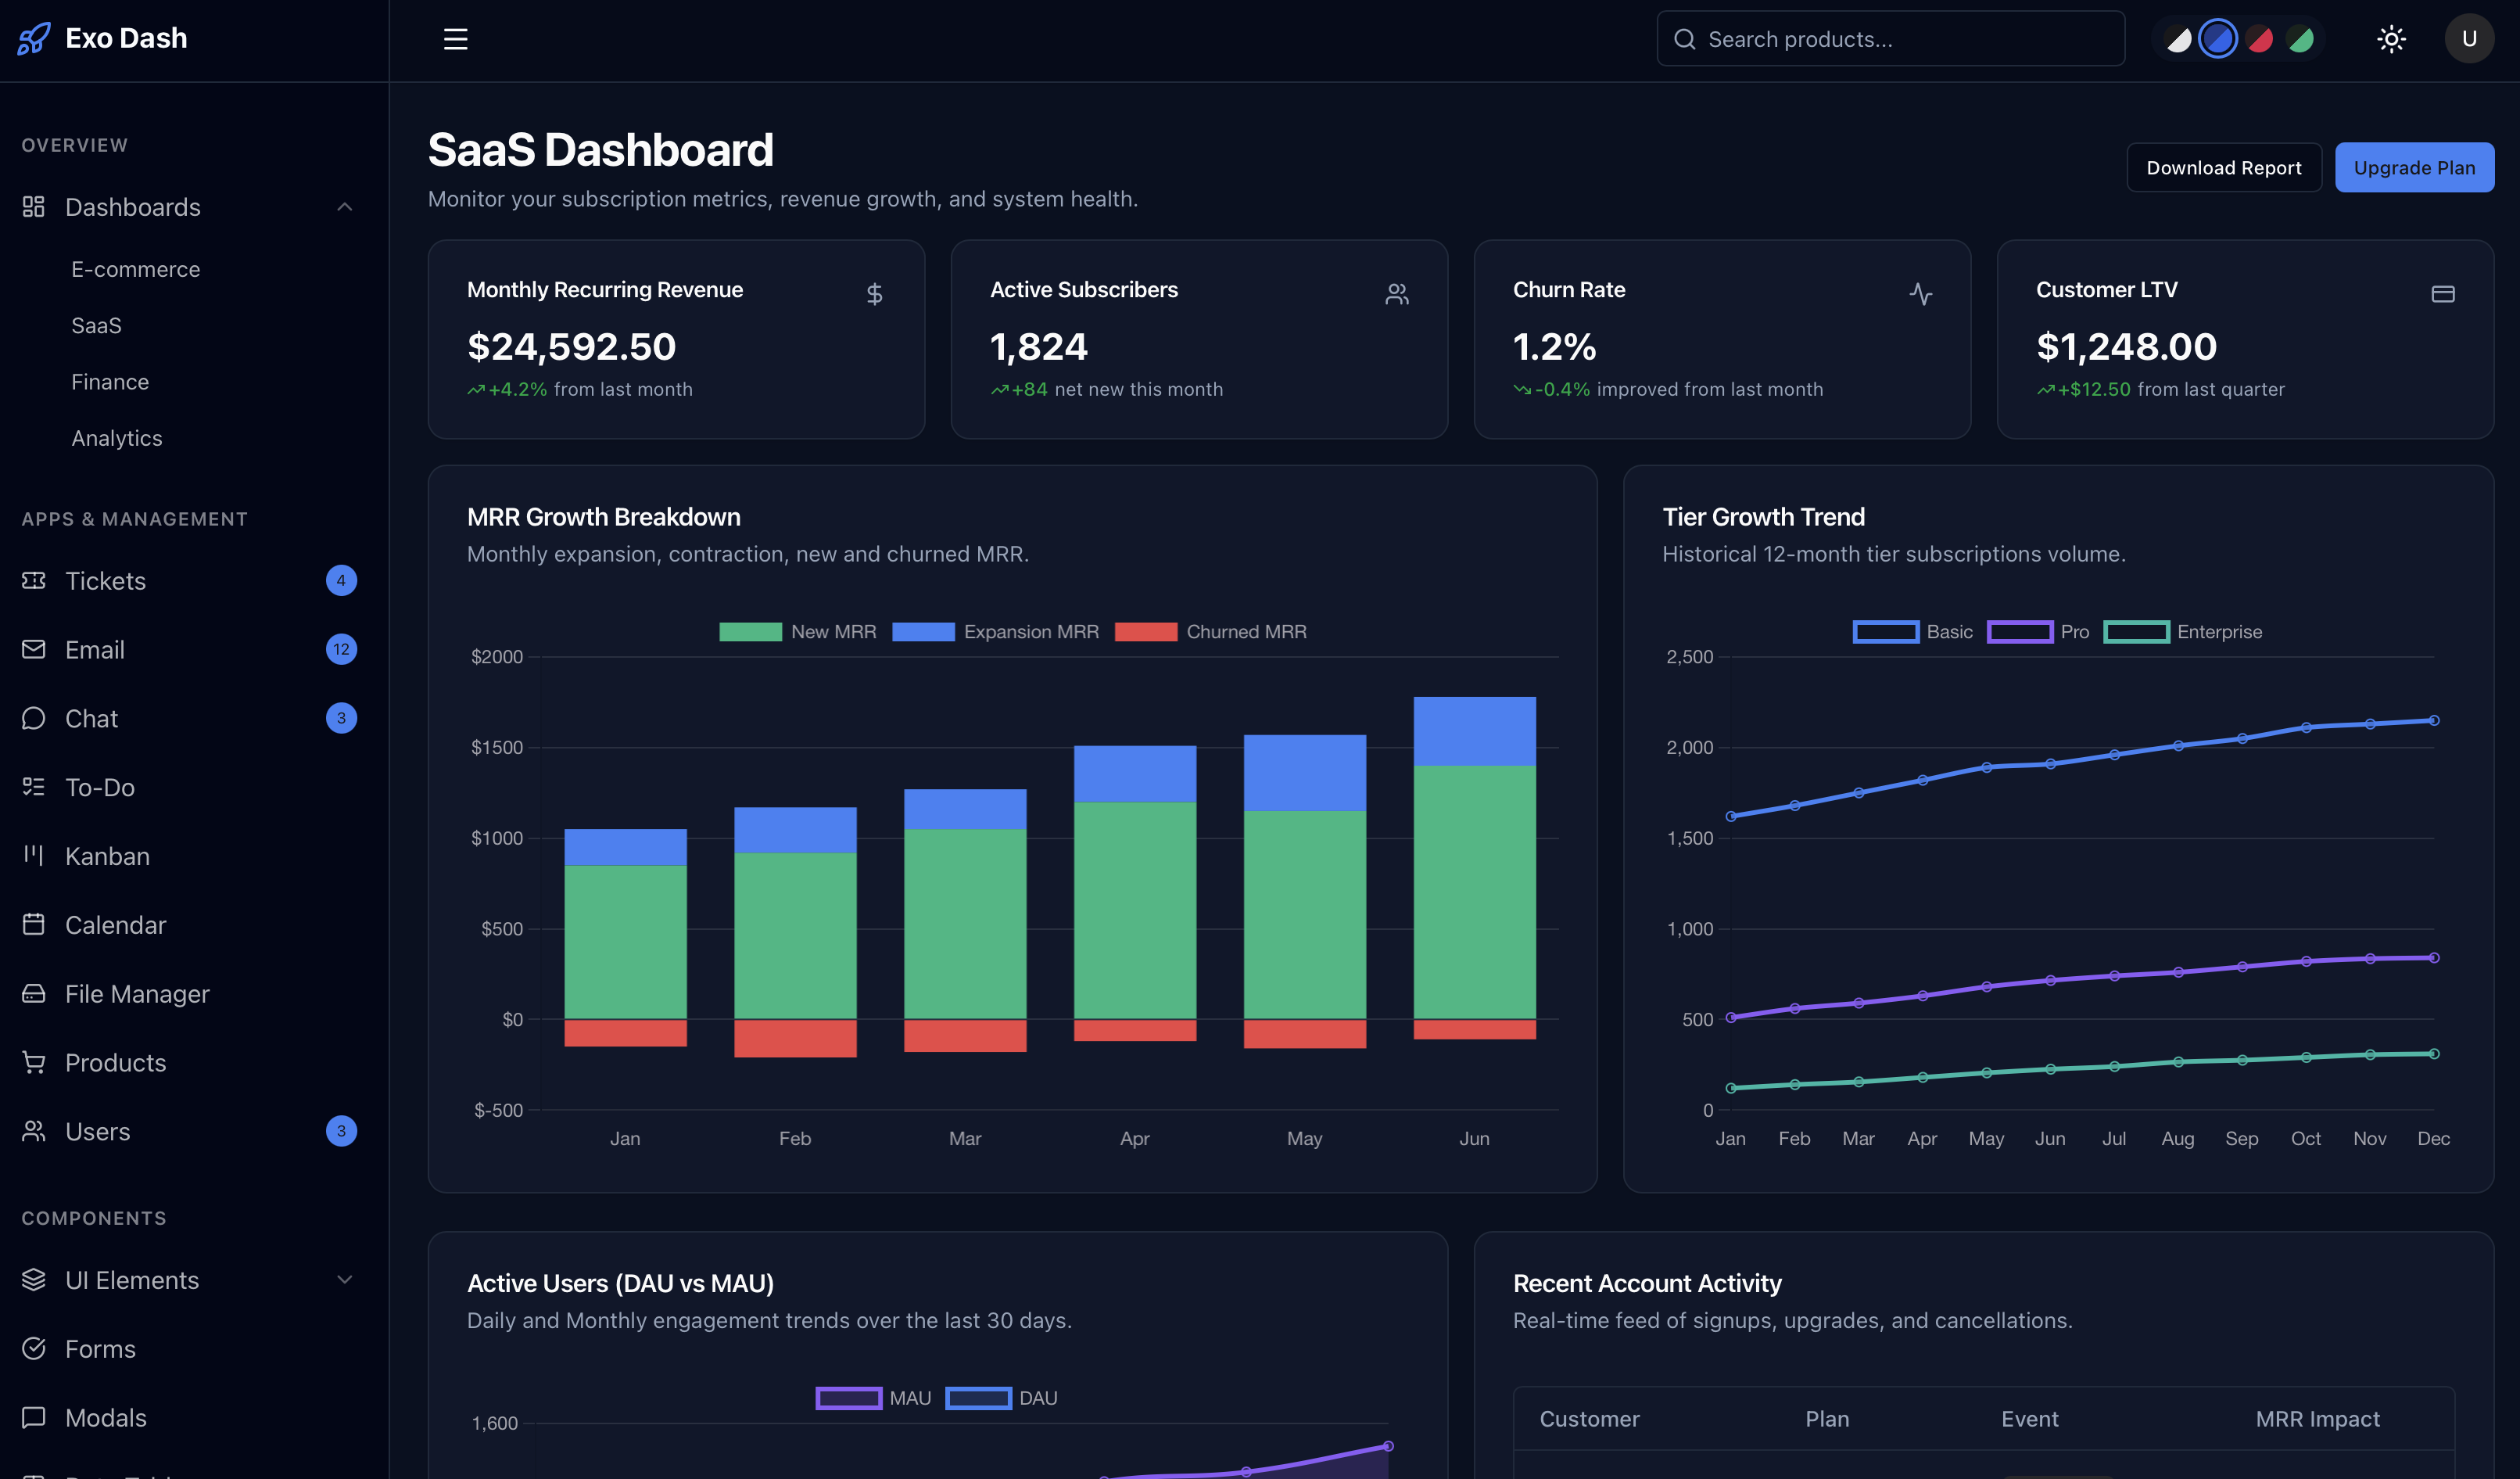Go to the File Manager page
The image size is (2520, 1479).
tap(137, 994)
